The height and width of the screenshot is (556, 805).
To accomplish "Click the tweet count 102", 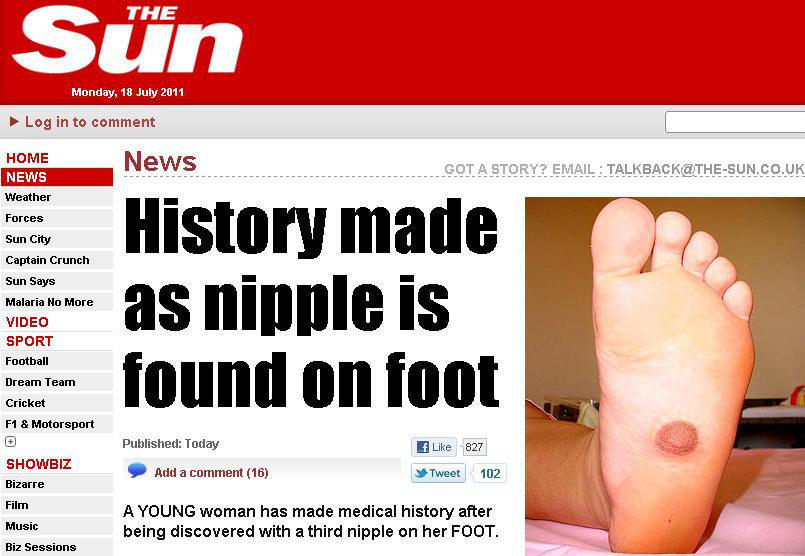I will click(490, 473).
